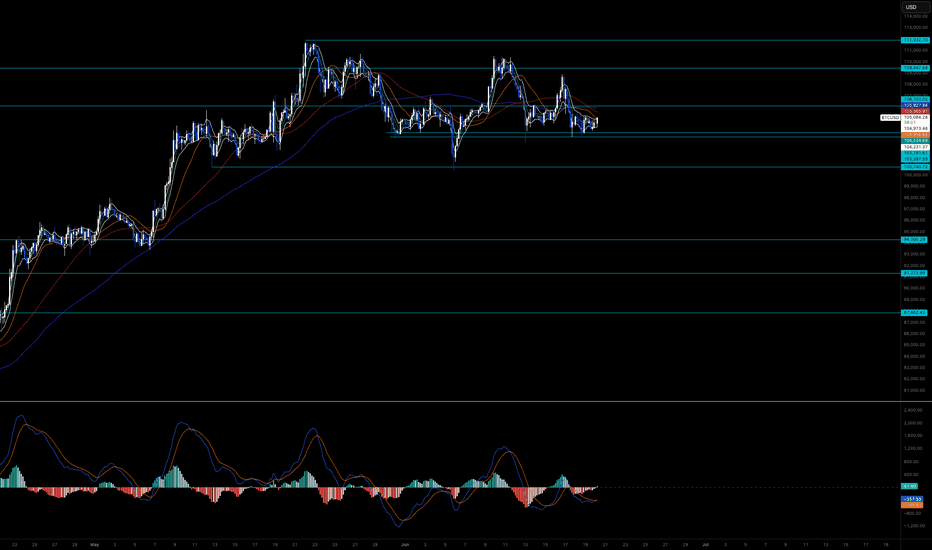Viewport: 932px width, 550px height.
Task: Click the 103,781.61 cyan price label
Action: coord(915,153)
